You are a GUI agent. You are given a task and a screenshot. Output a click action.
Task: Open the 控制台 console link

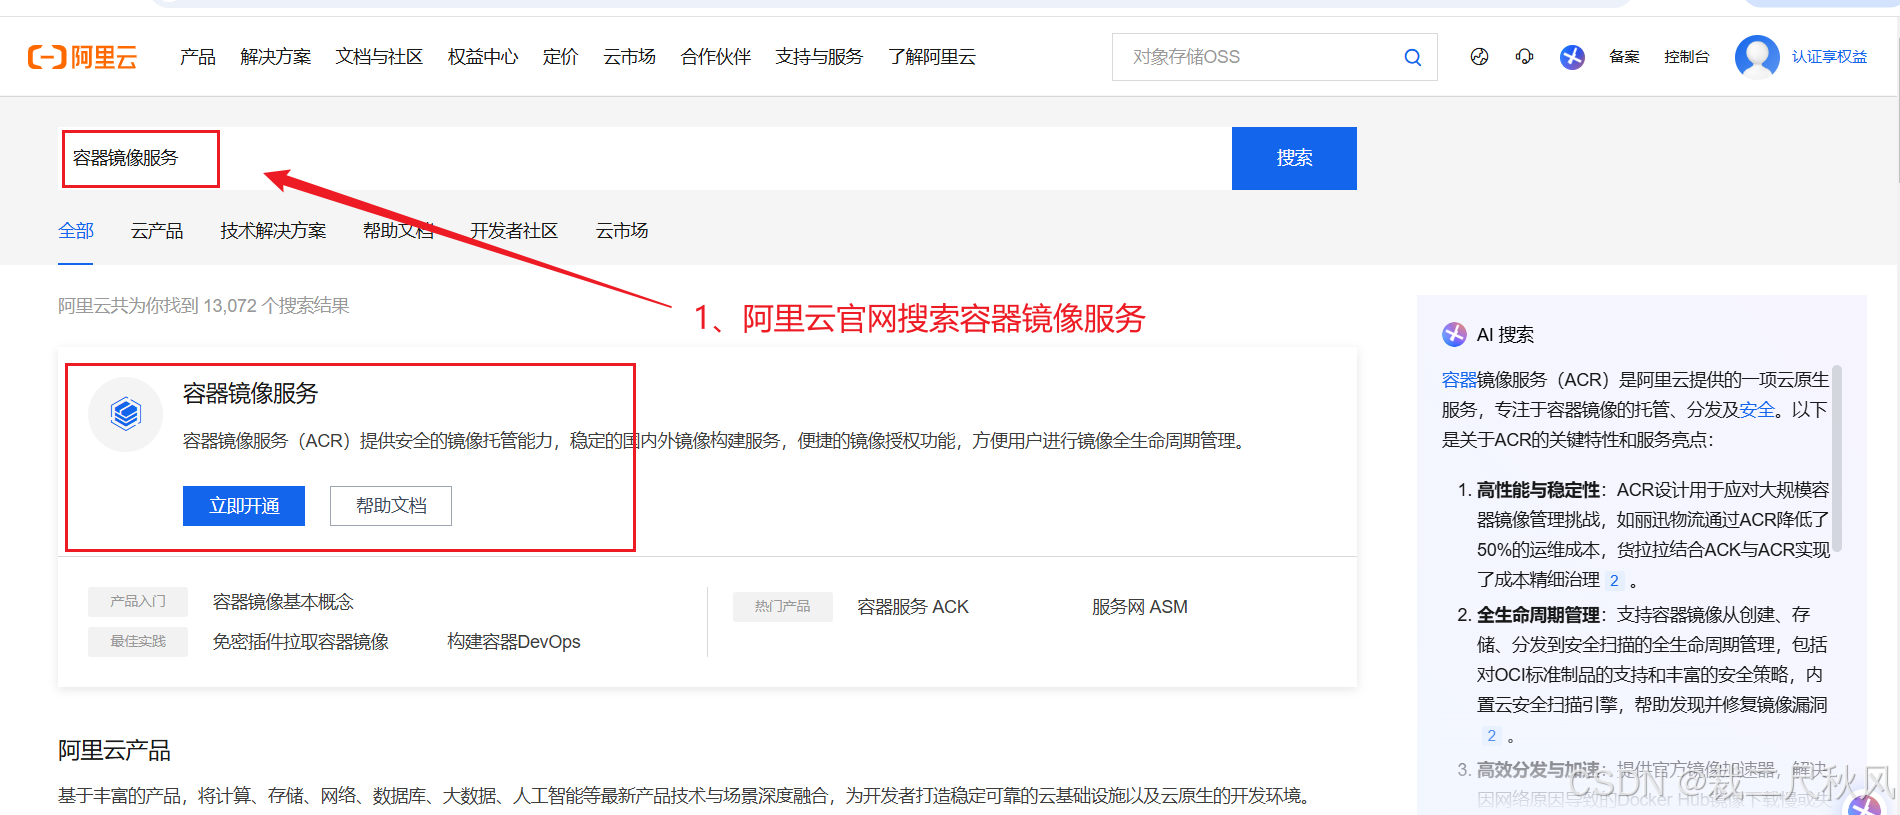click(1686, 57)
